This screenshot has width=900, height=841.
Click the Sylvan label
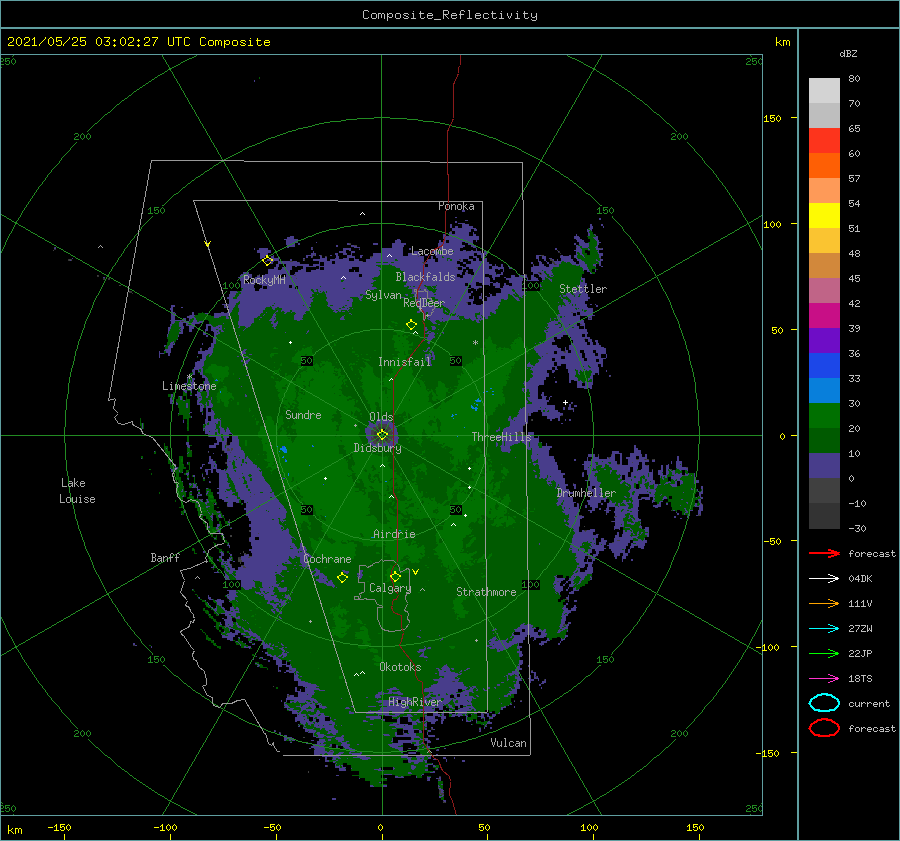[x=383, y=295]
